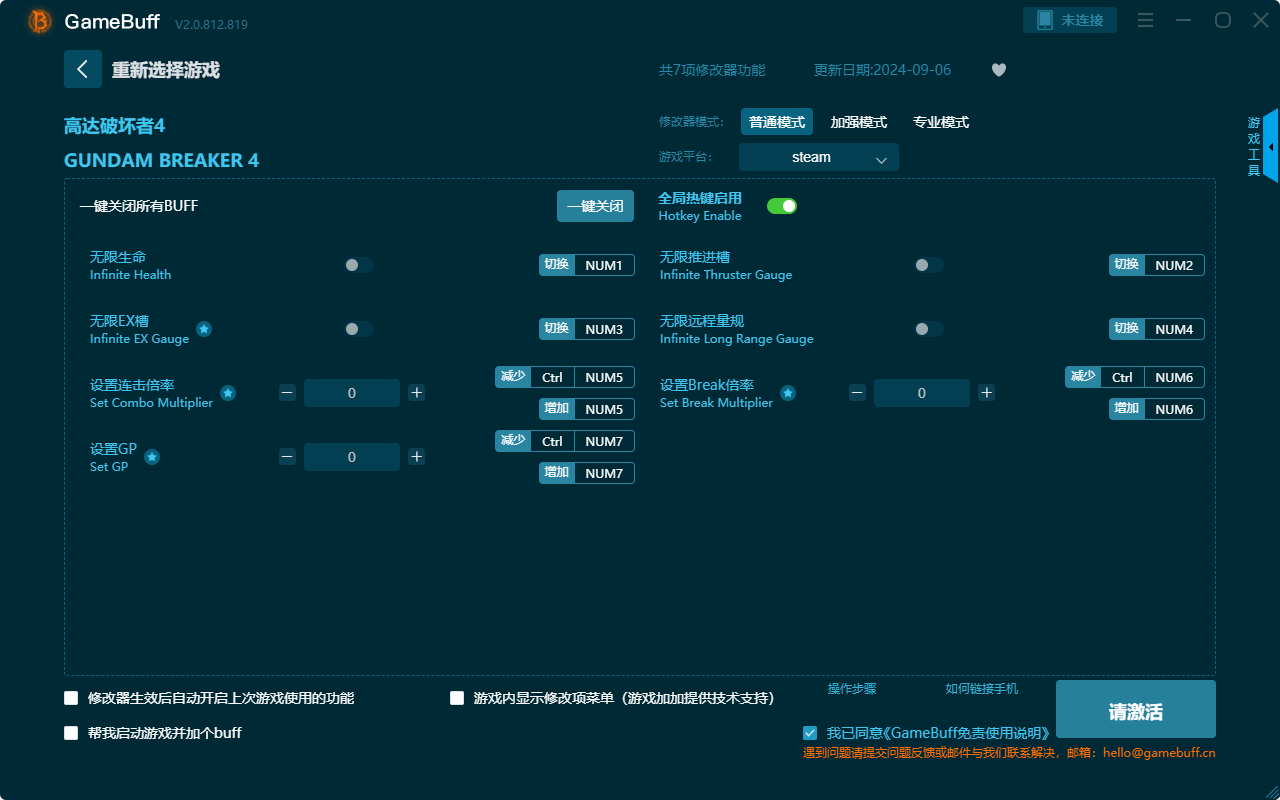
Task: Select 加强模式
Action: (x=861, y=121)
